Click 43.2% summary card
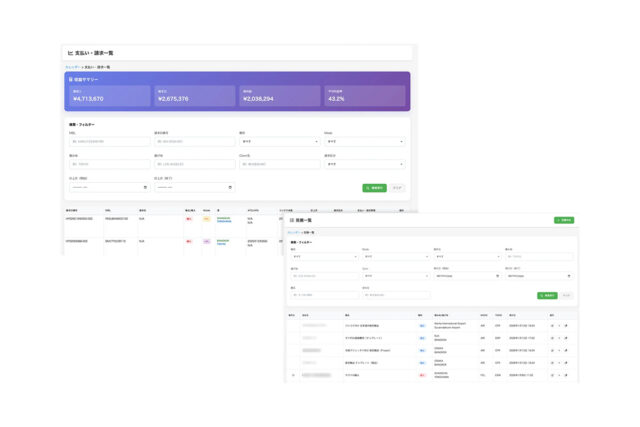Screen dimensions: 640x427 [x=365, y=96]
